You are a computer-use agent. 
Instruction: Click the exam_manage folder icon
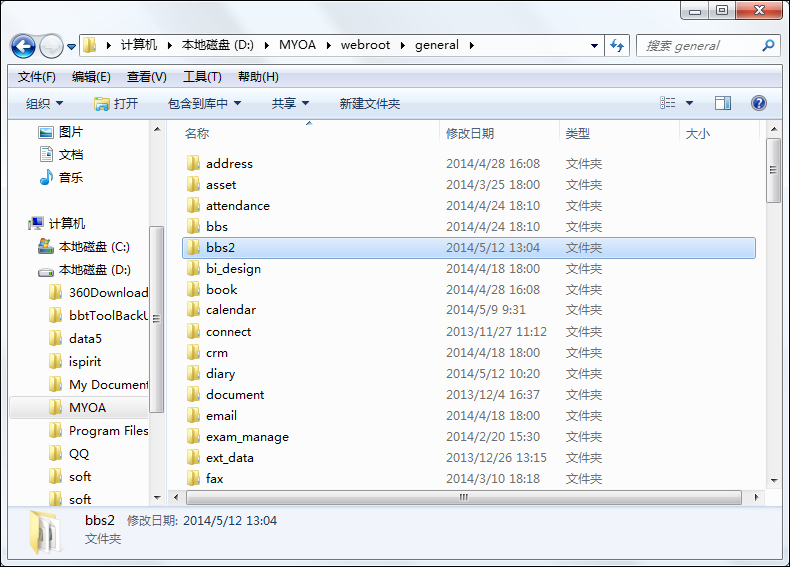click(193, 436)
